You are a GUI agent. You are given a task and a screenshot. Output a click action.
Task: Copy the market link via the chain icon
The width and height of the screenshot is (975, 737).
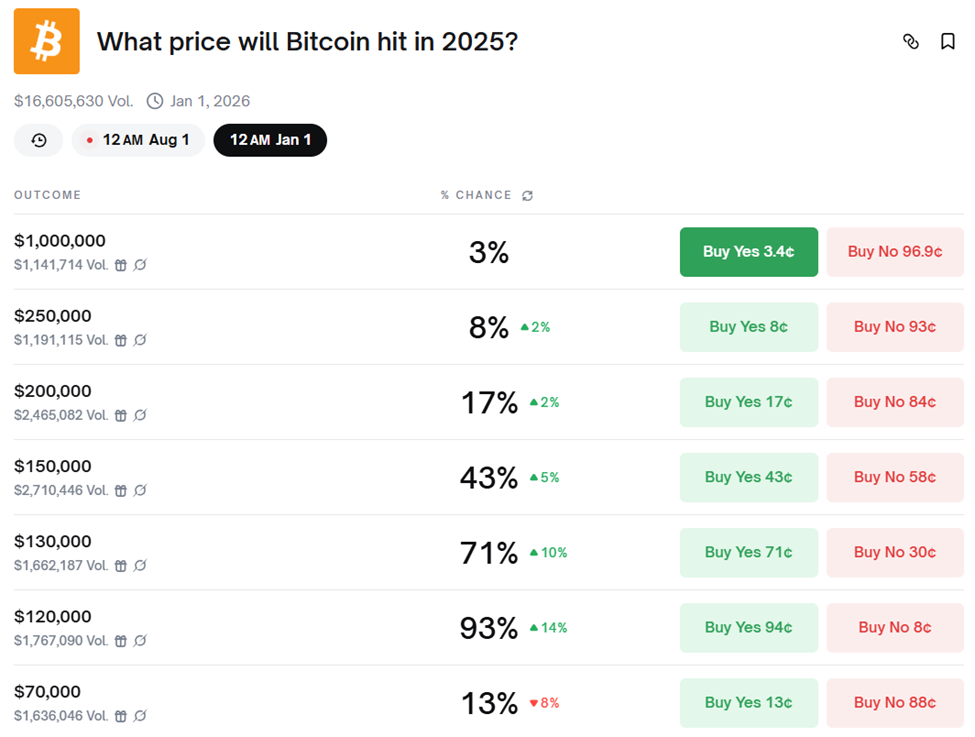pos(911,42)
